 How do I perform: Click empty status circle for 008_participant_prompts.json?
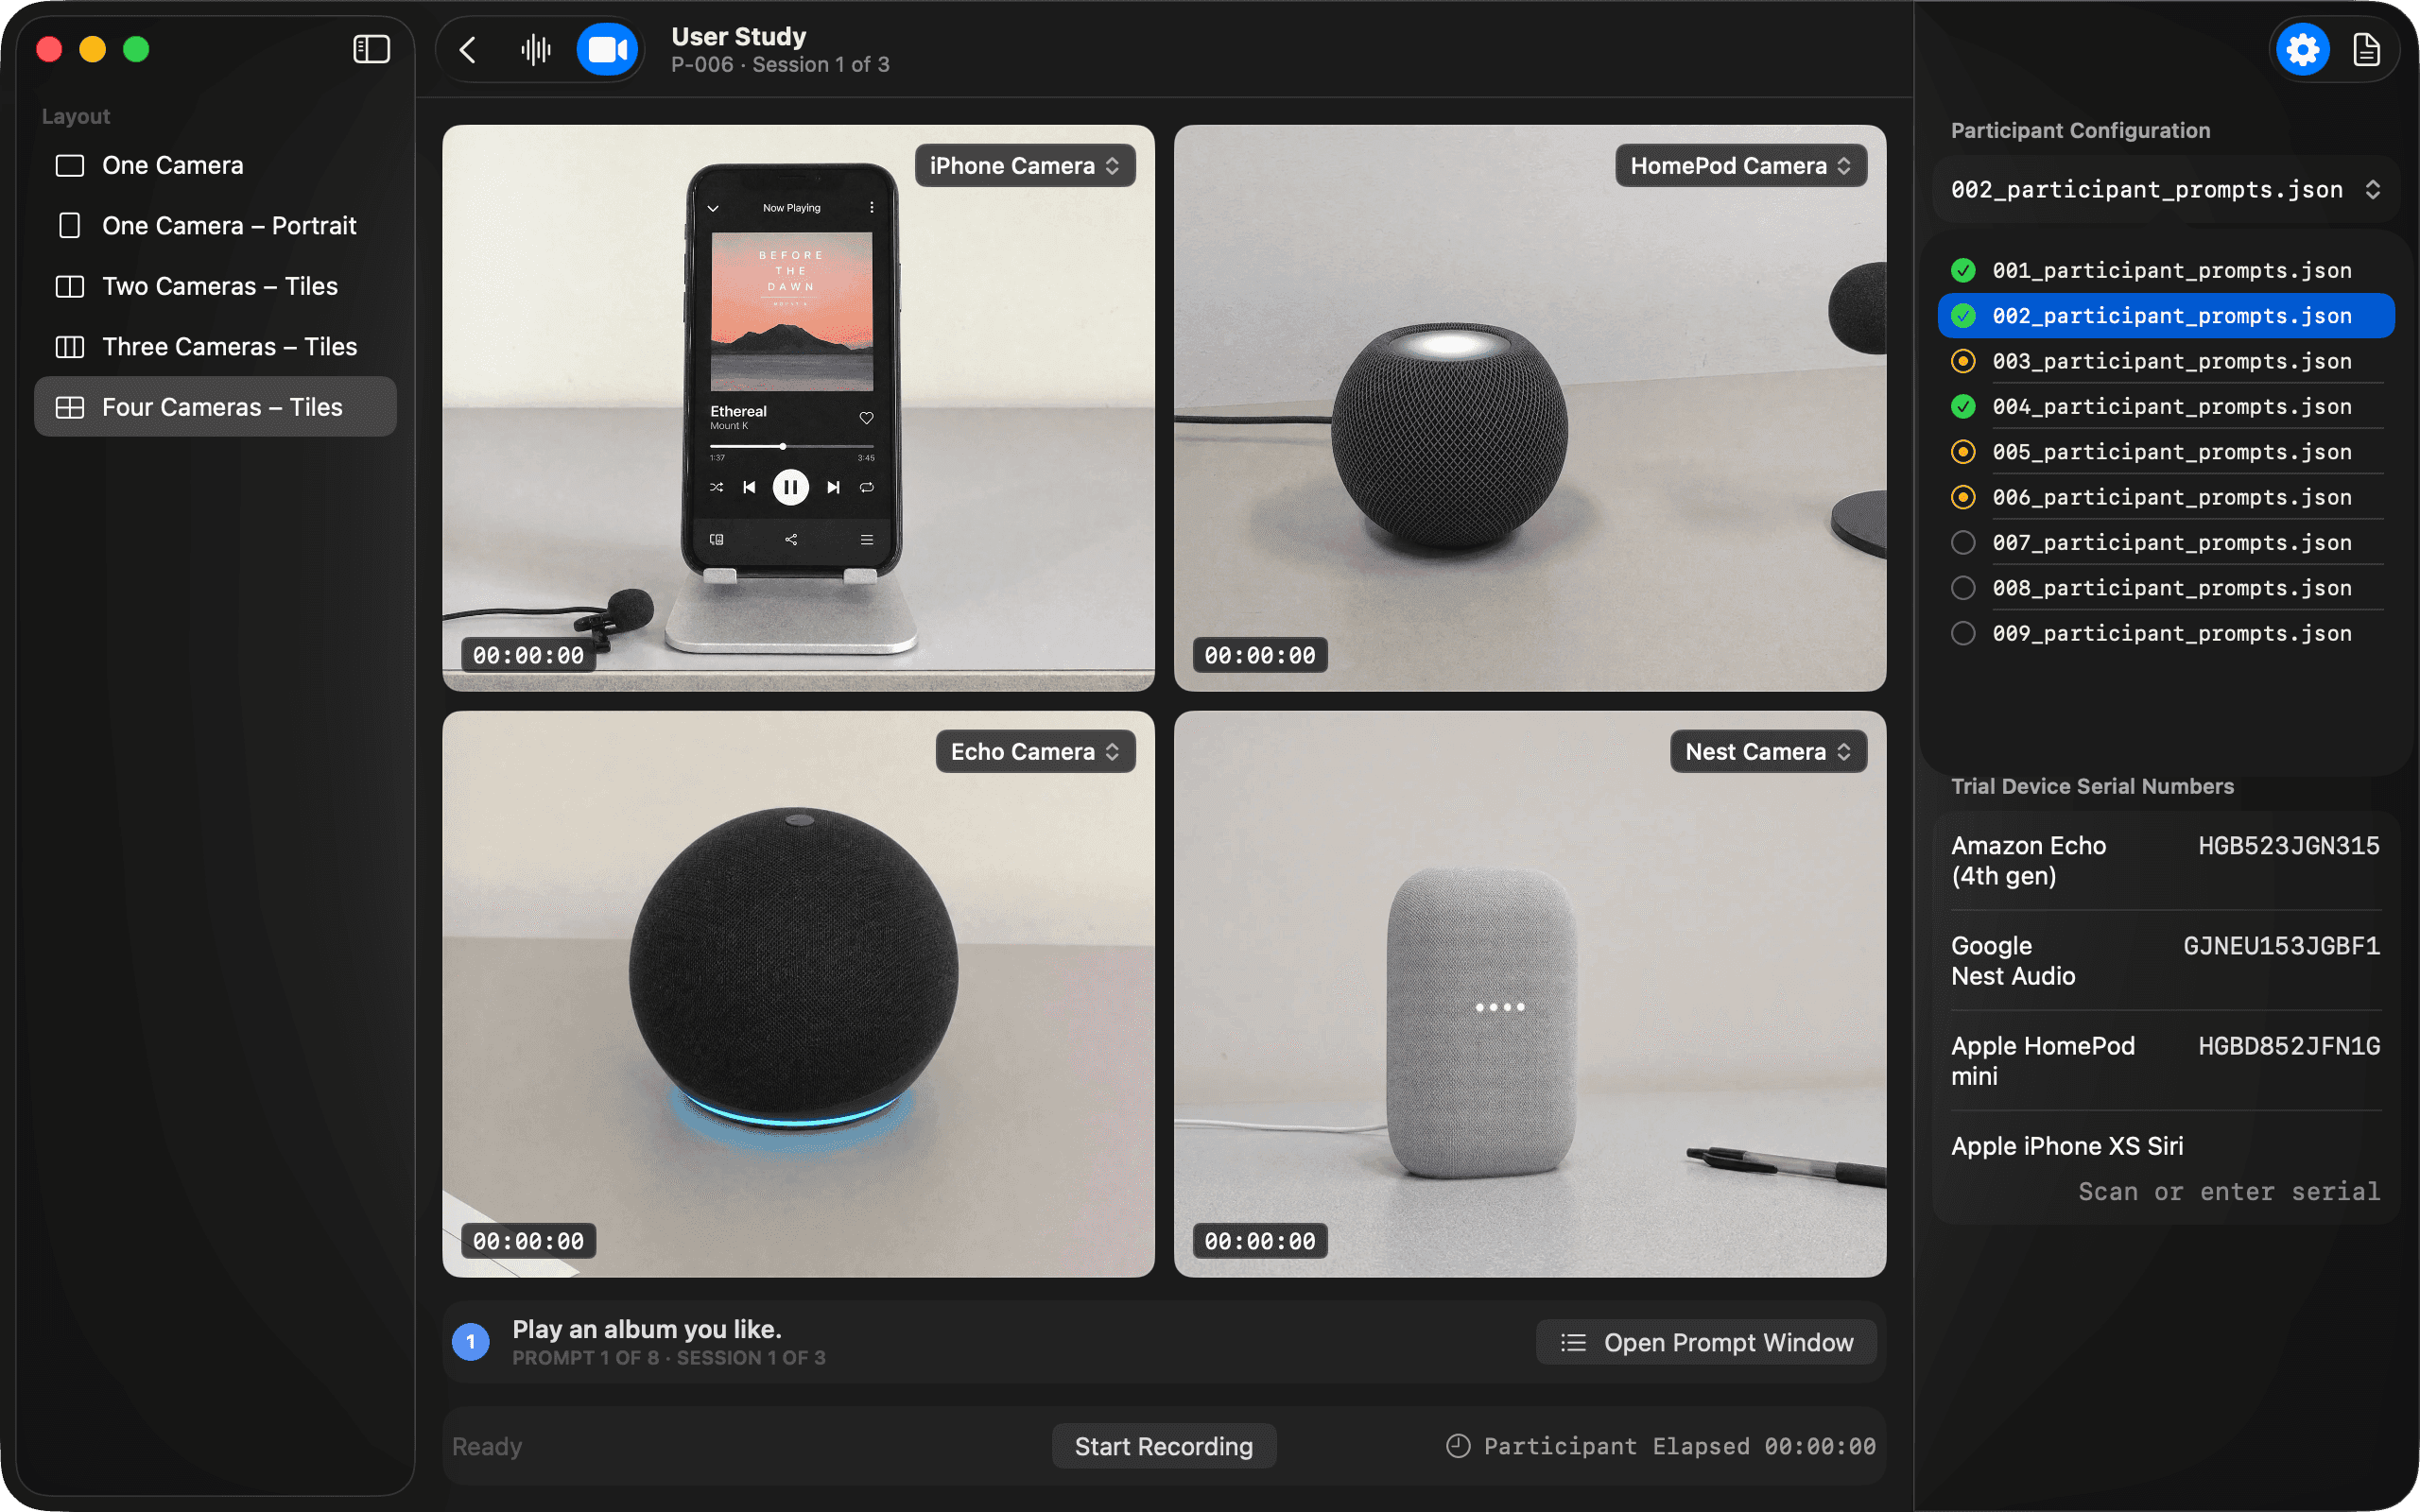click(1963, 588)
